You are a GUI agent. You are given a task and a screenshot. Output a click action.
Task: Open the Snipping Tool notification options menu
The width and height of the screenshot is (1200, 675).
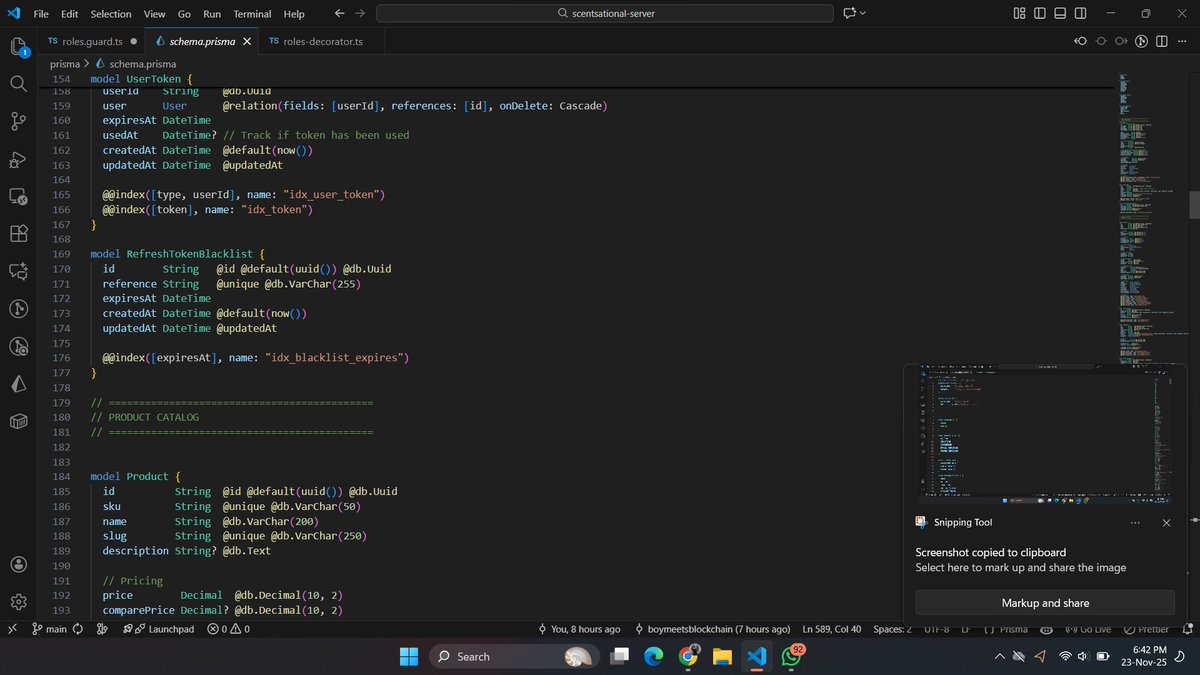point(1135,522)
